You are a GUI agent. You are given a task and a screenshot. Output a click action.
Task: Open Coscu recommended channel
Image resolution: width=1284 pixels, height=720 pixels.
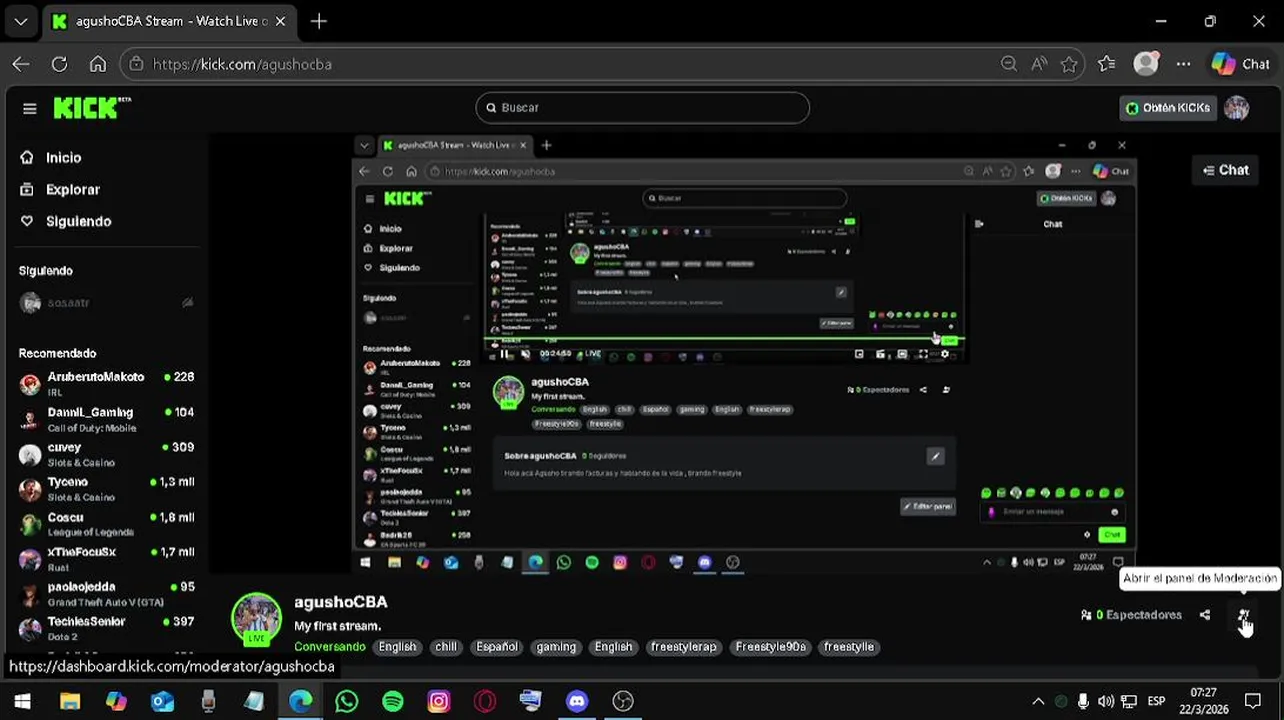[106, 524]
